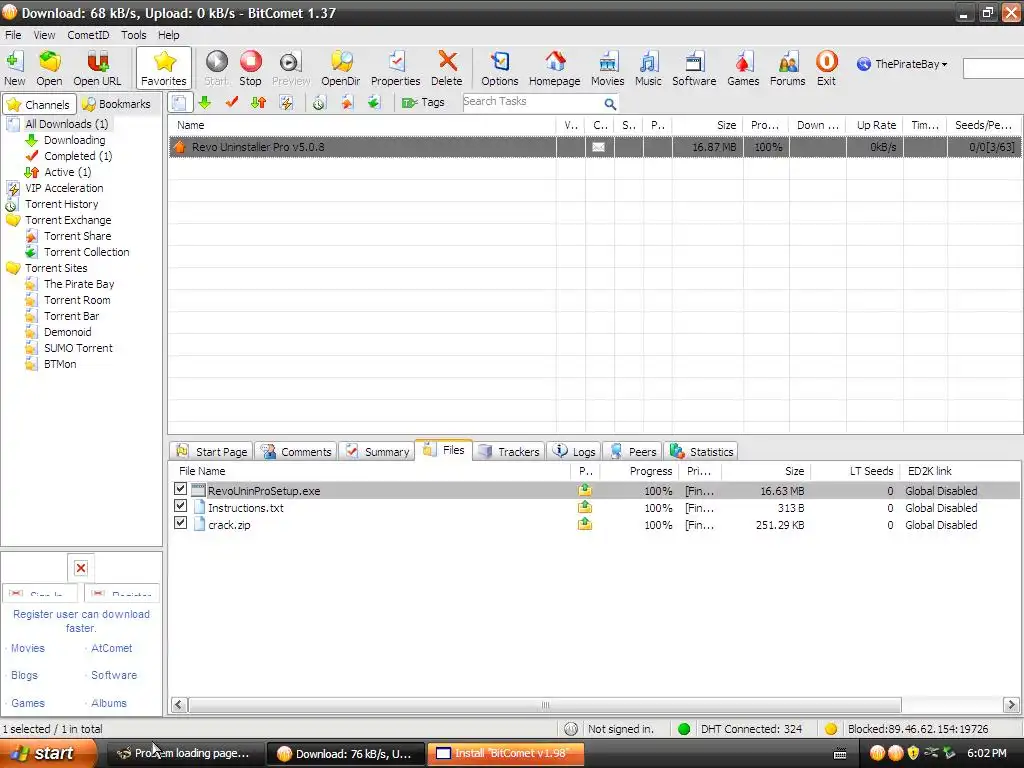
Task: Switch to the Peers tab
Action: [x=633, y=451]
